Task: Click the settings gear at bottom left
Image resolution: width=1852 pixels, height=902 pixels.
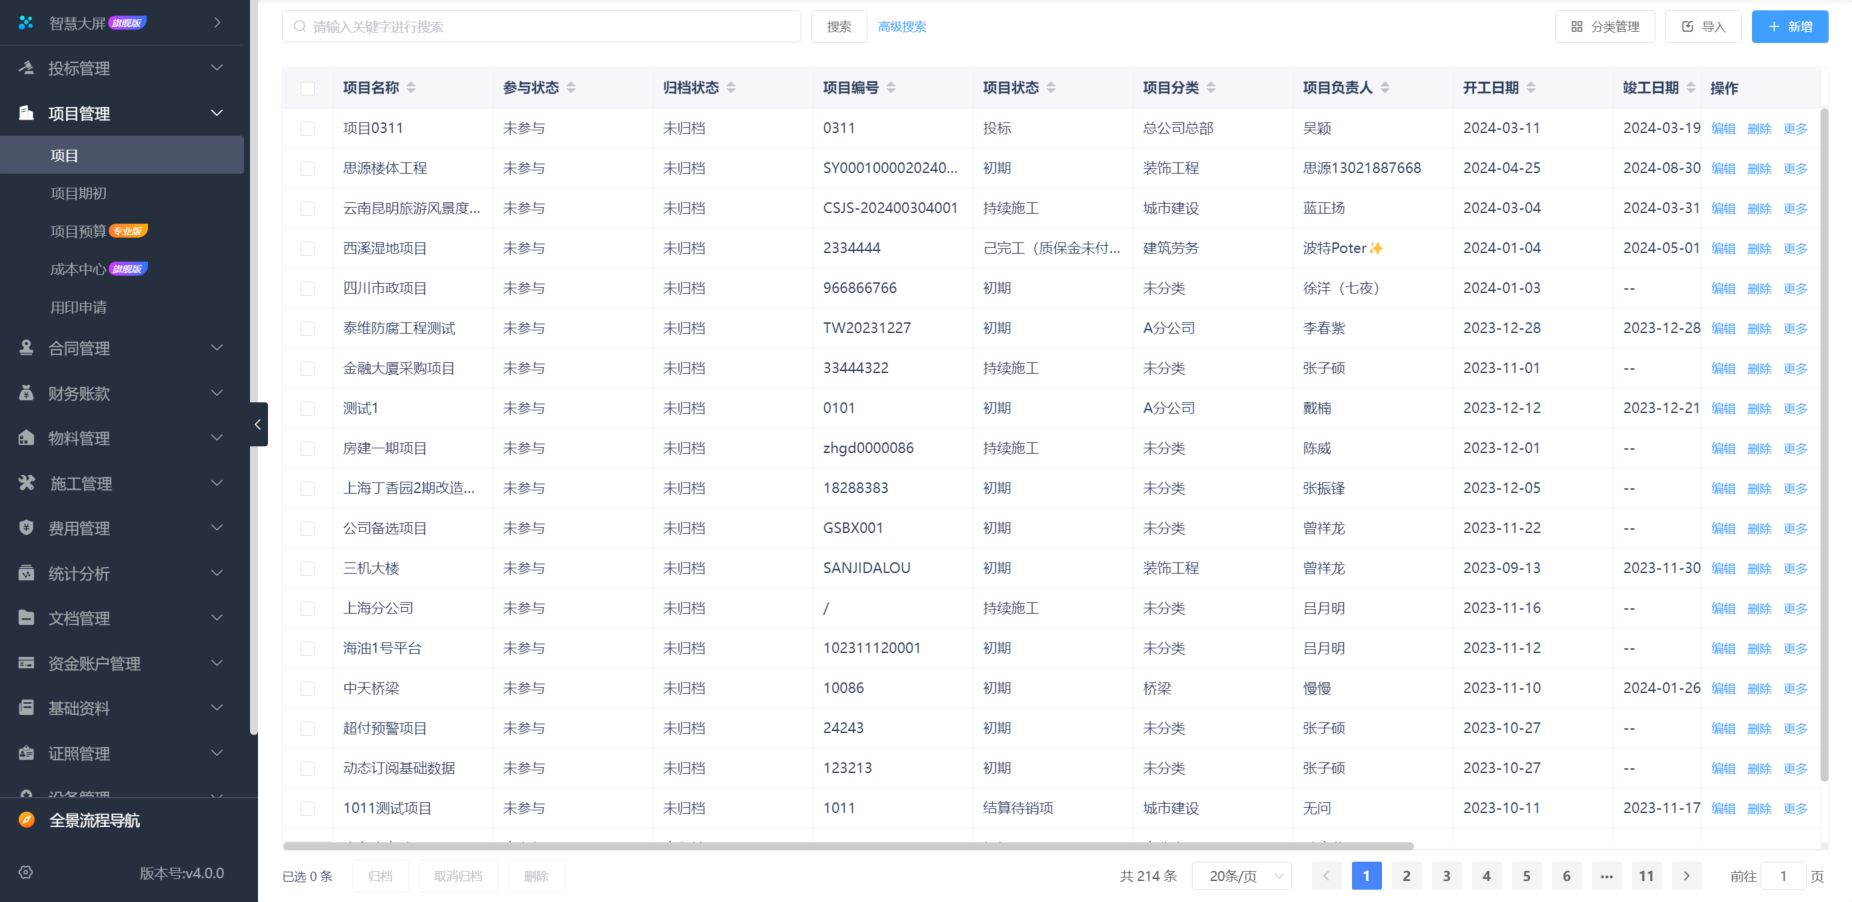Action: click(24, 872)
